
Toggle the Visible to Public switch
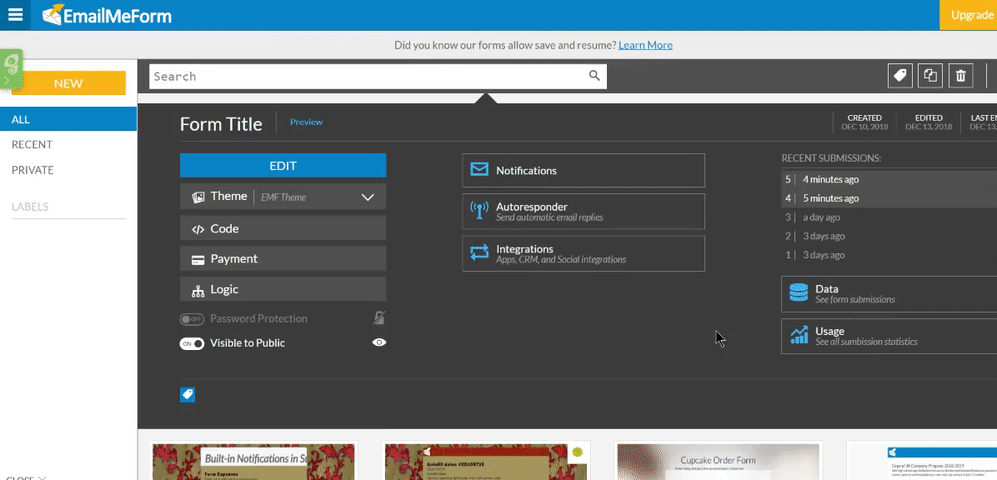[192, 343]
